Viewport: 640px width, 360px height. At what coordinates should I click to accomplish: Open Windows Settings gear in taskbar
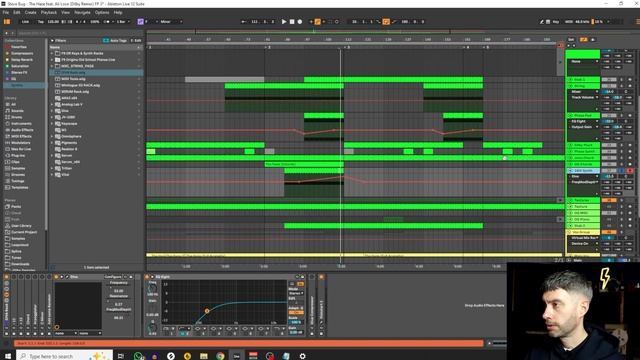(x=302, y=356)
